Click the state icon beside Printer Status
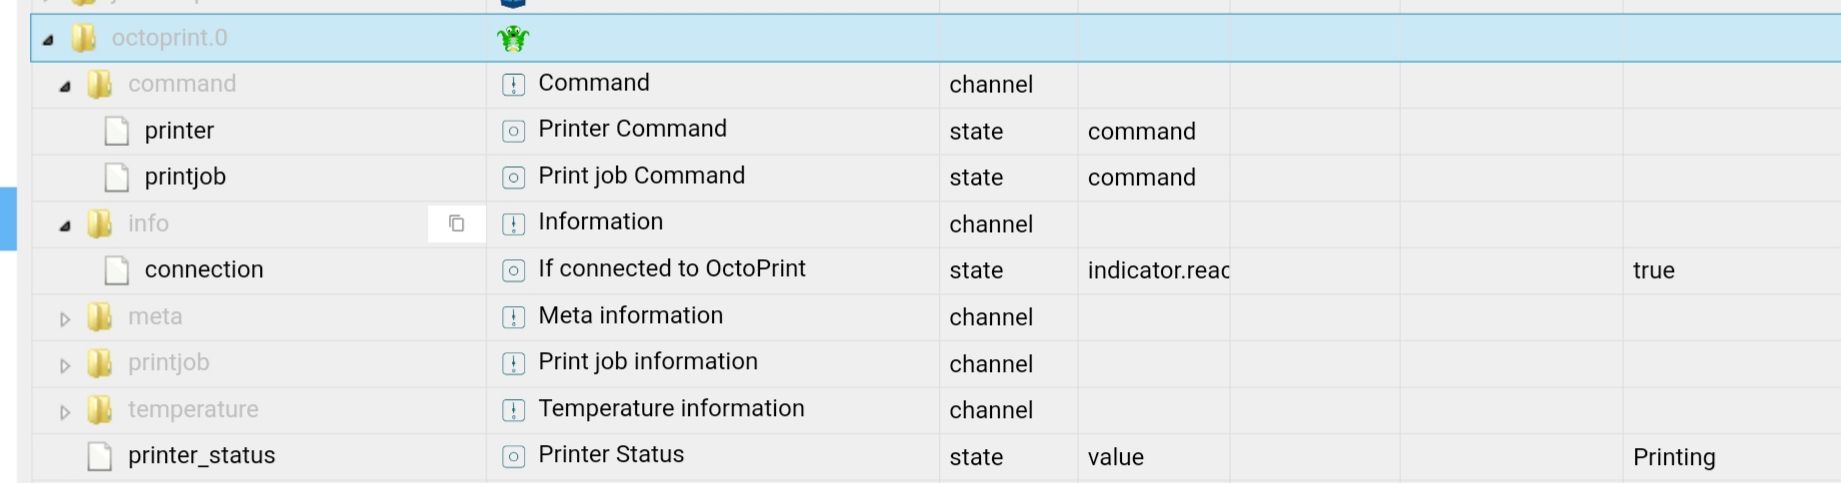 [x=513, y=457]
